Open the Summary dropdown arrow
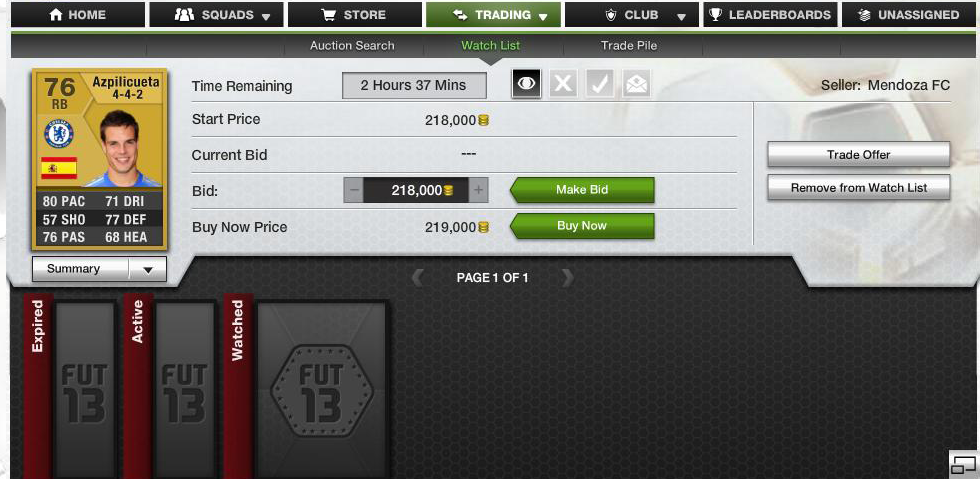 148,270
